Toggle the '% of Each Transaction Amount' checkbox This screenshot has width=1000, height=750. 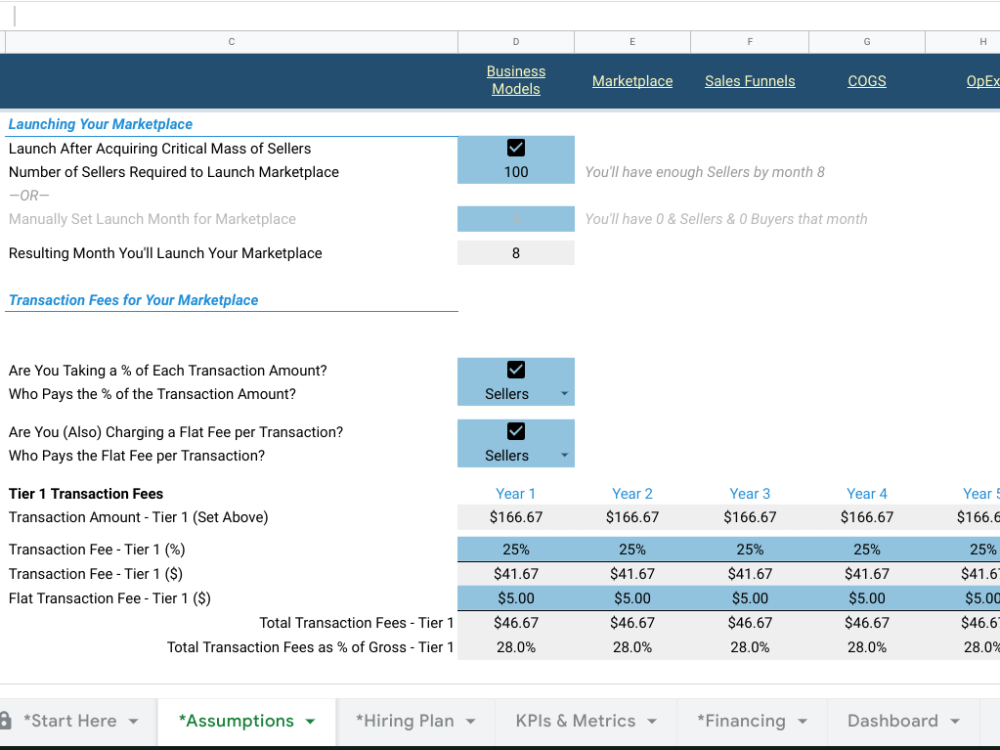(515, 371)
